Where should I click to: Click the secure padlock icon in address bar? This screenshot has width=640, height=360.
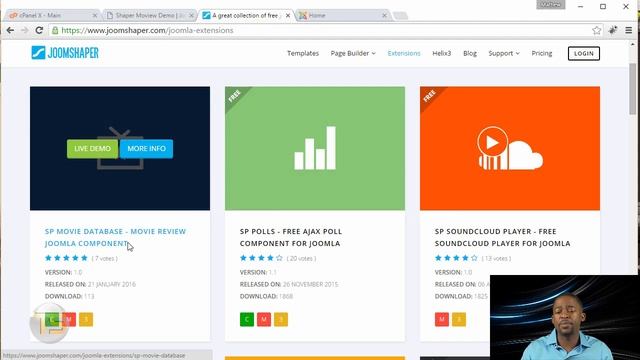click(55, 30)
